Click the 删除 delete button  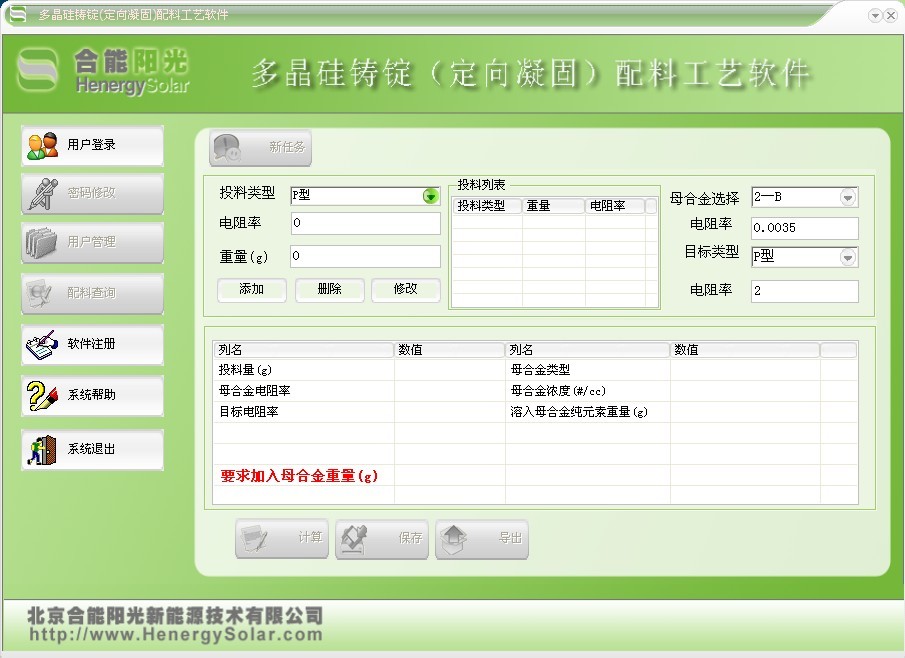330,290
